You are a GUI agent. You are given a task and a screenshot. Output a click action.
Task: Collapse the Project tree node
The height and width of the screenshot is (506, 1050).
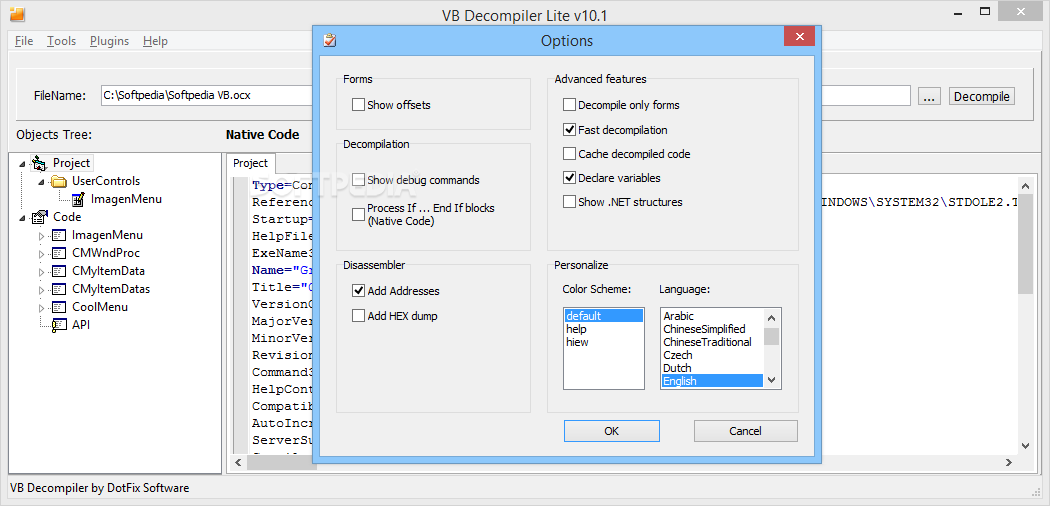[22, 163]
